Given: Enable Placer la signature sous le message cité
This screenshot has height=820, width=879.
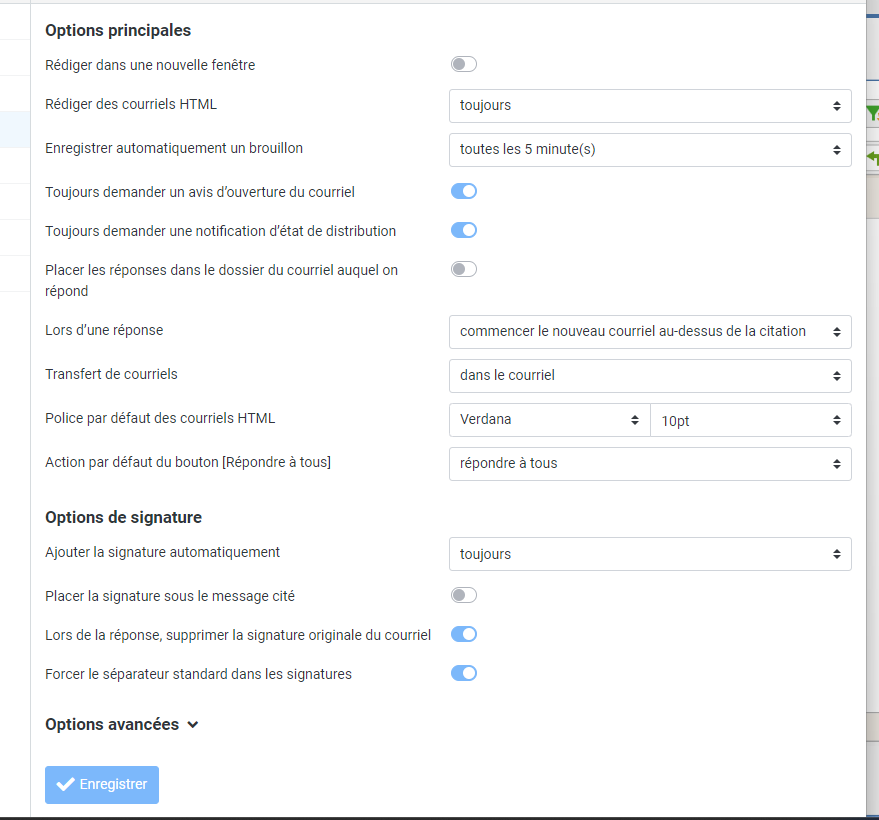Looking at the screenshot, I should 463,596.
